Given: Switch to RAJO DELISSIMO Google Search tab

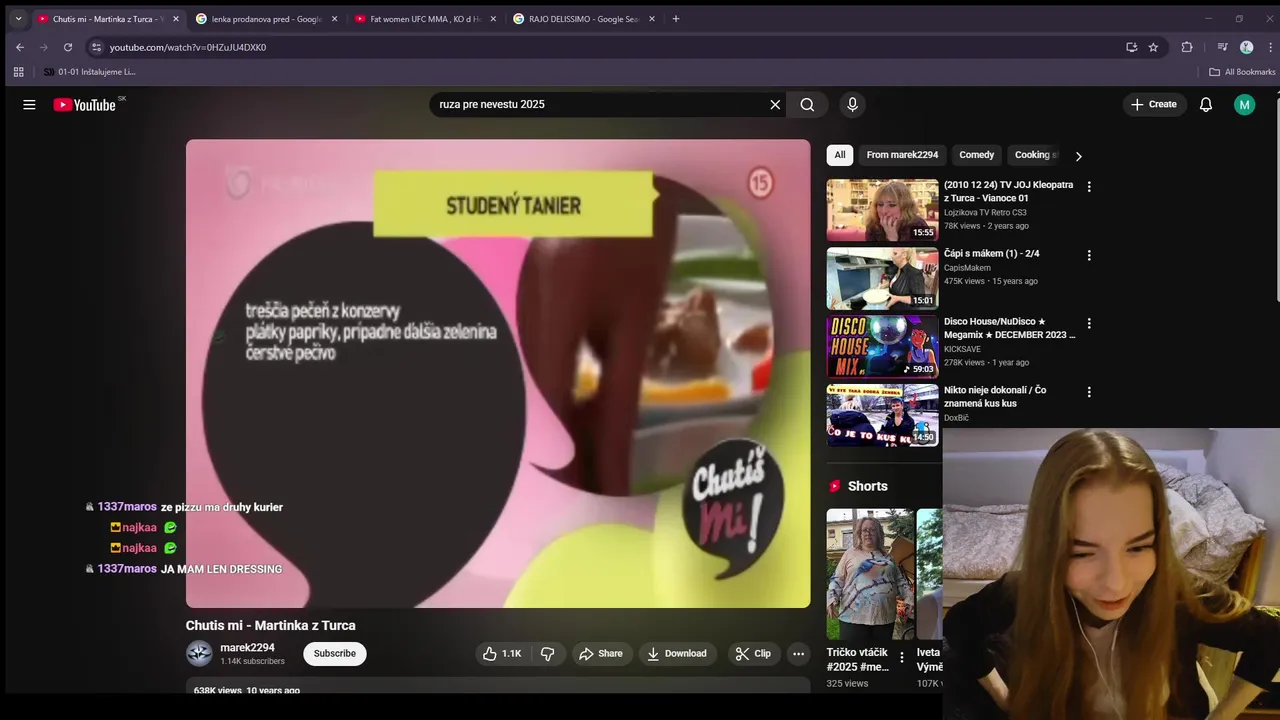Looking at the screenshot, I should (584, 19).
